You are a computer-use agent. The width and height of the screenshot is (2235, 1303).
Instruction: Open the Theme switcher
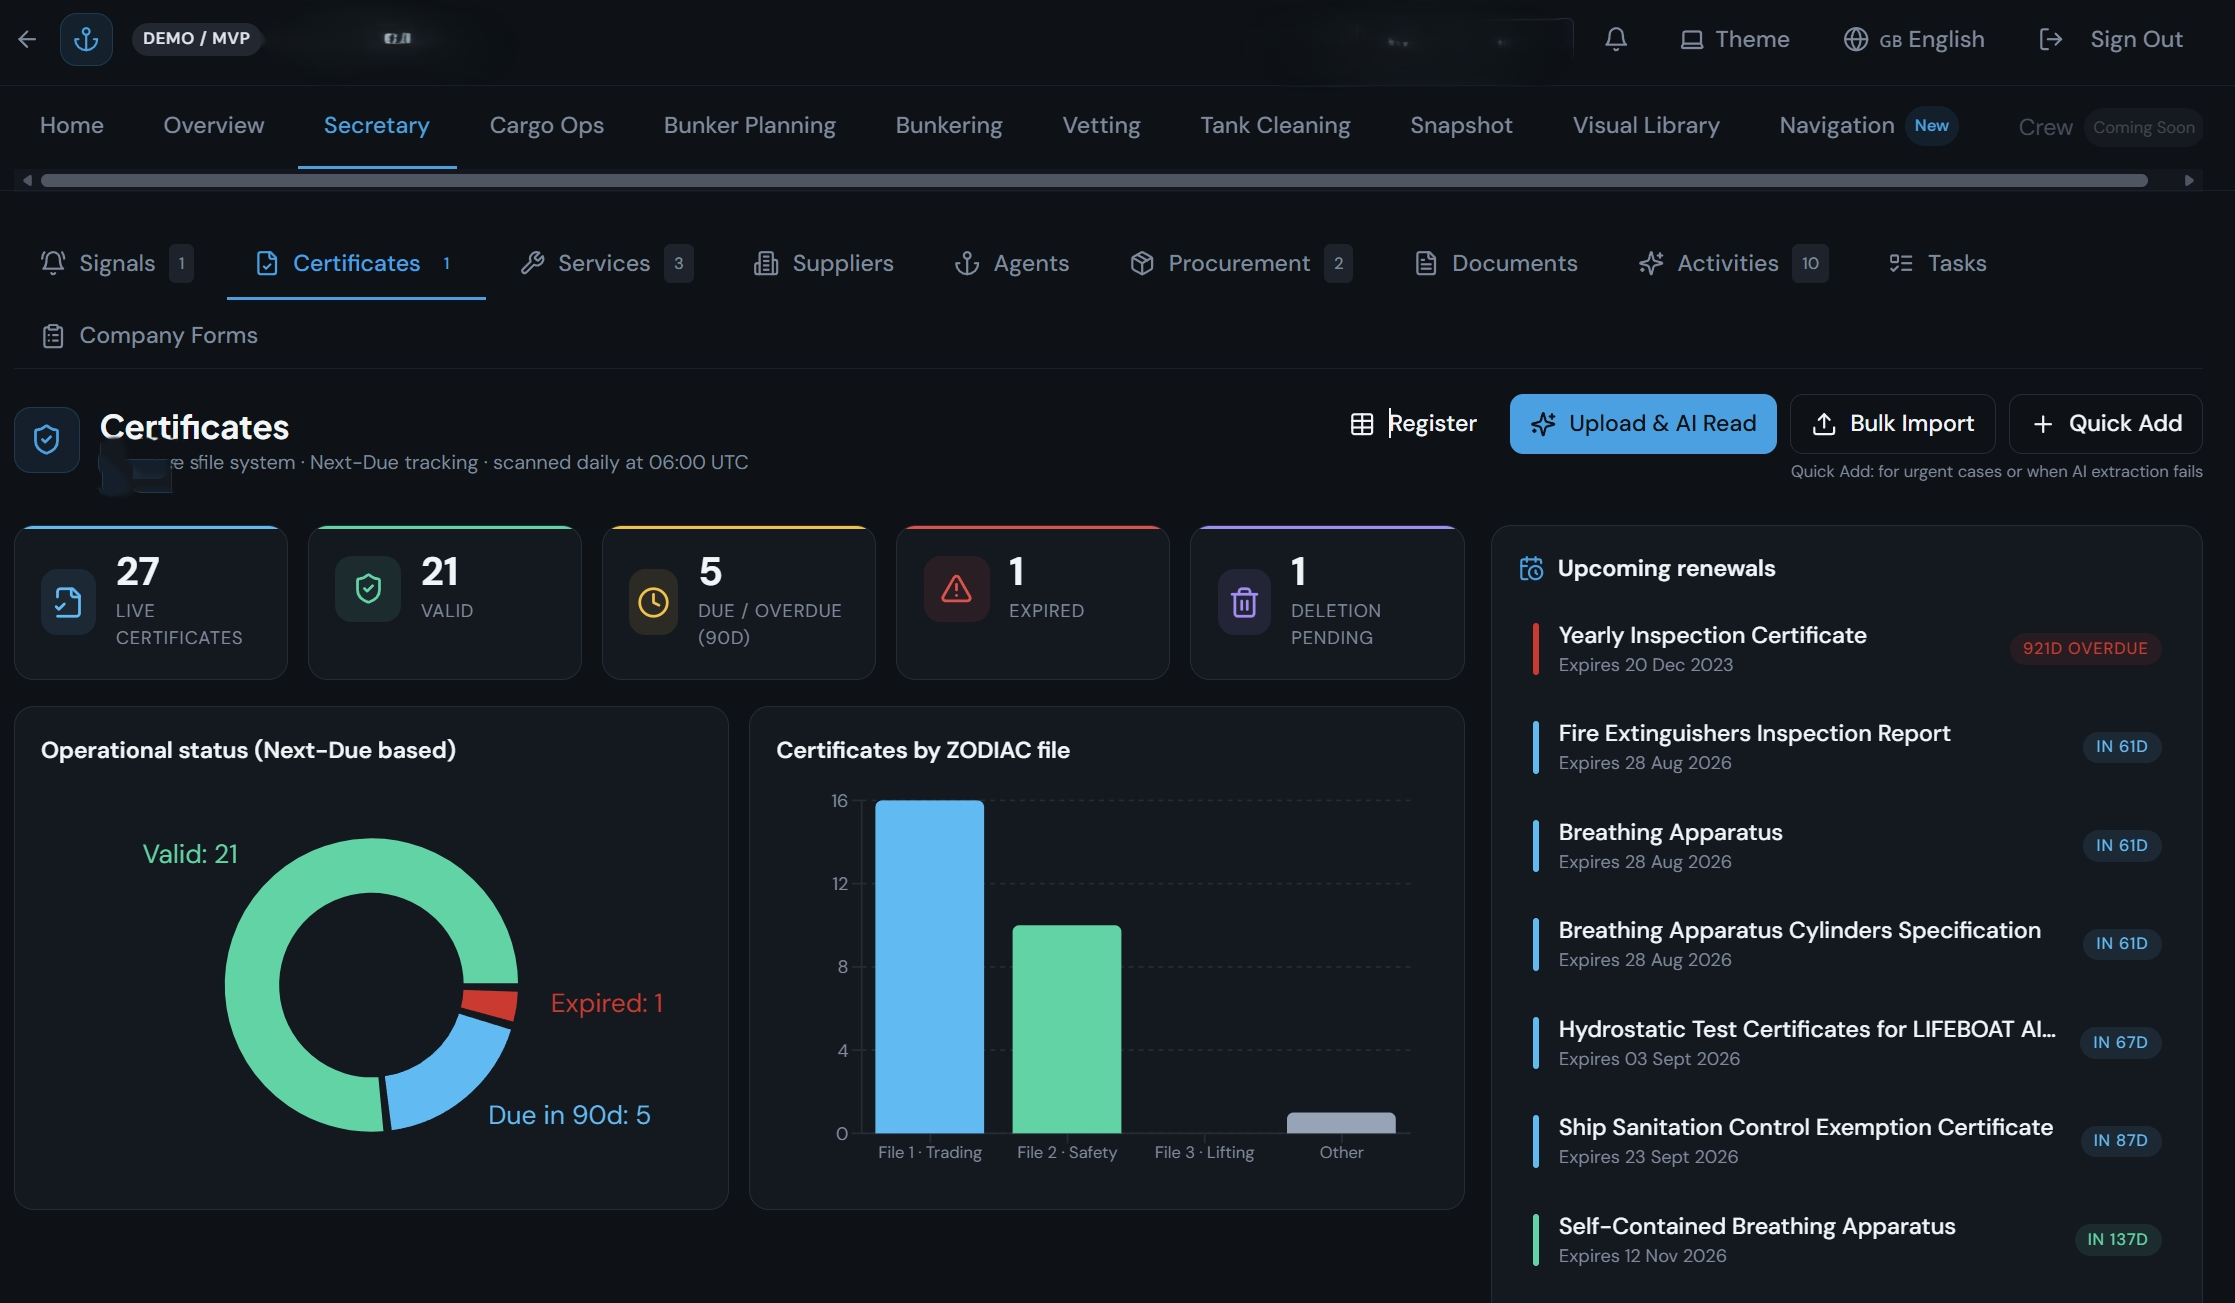click(1735, 39)
